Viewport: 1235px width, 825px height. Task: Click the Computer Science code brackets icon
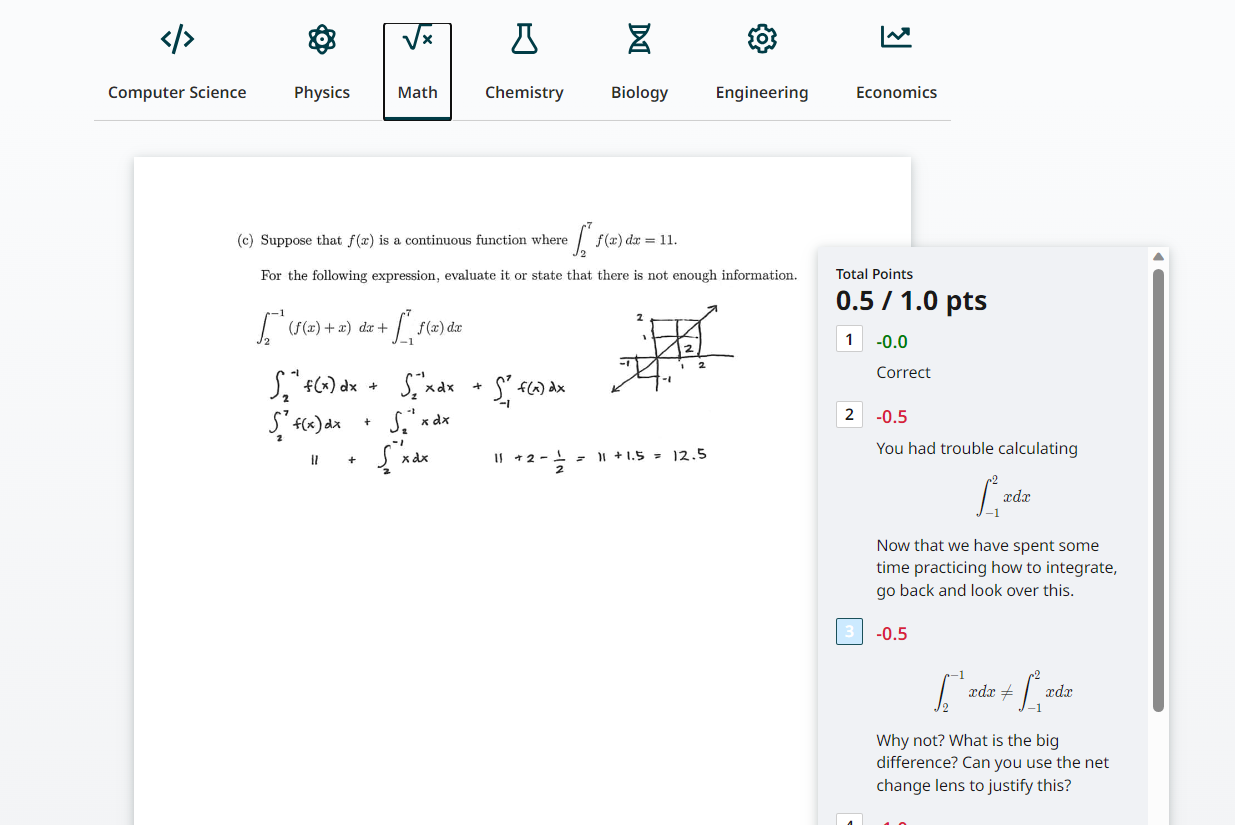click(x=177, y=39)
